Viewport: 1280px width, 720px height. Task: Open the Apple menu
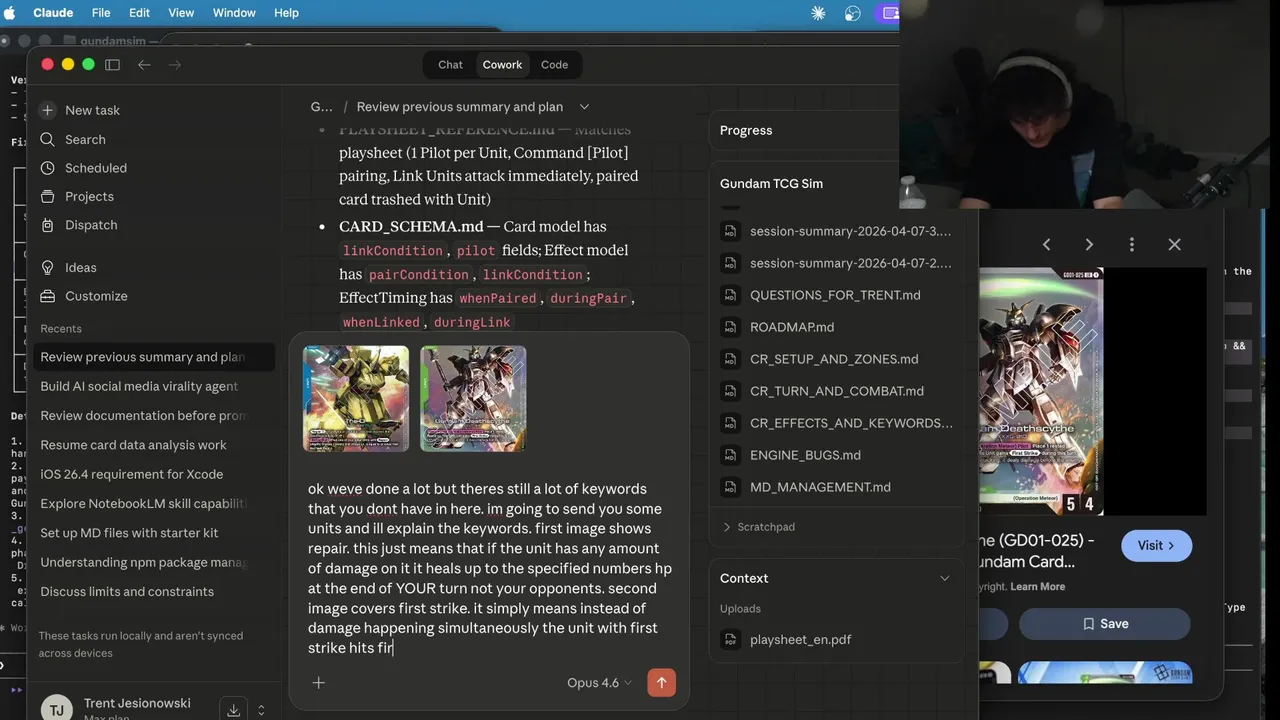10,13
